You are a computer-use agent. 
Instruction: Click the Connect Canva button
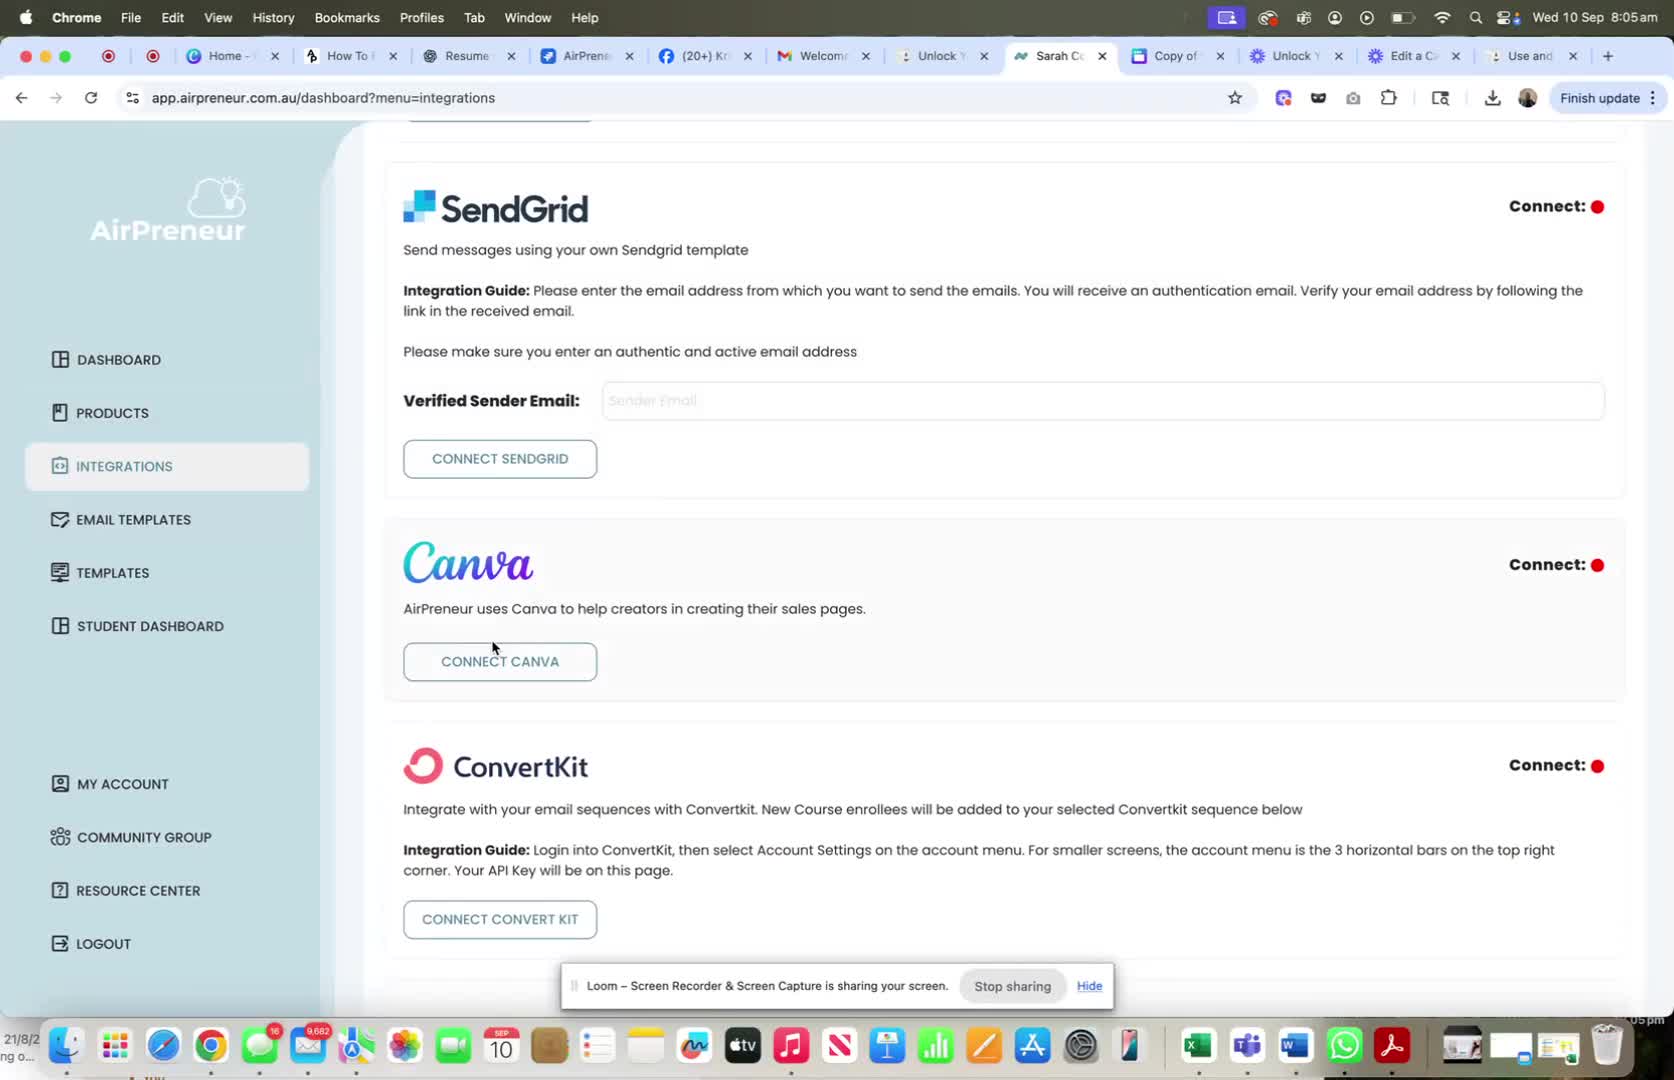[500, 662]
